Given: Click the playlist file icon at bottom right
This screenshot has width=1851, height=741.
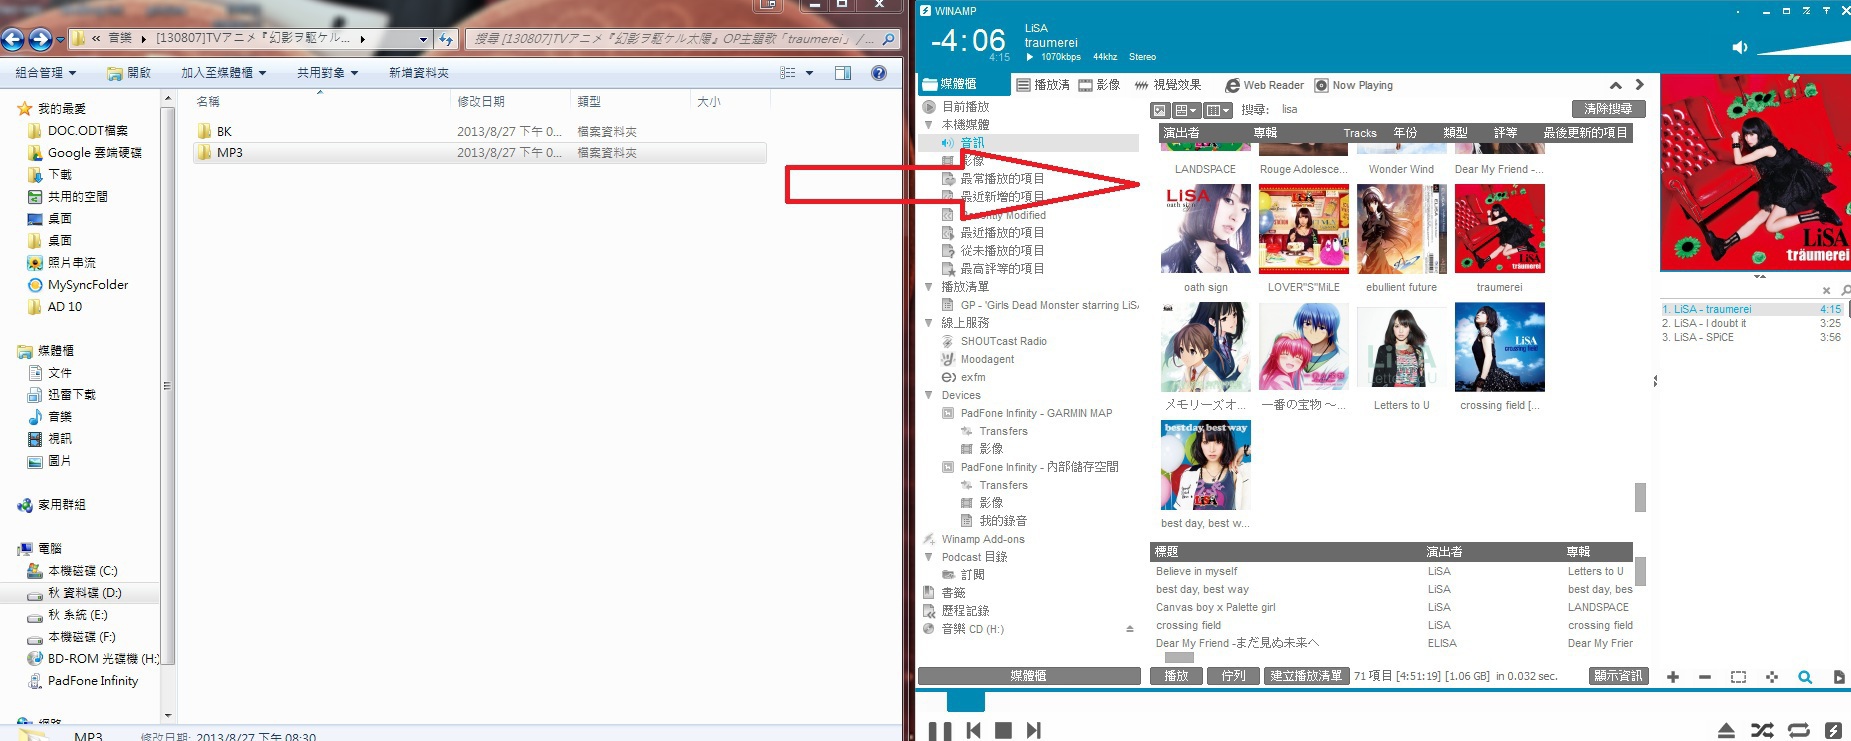Looking at the screenshot, I should [1838, 677].
